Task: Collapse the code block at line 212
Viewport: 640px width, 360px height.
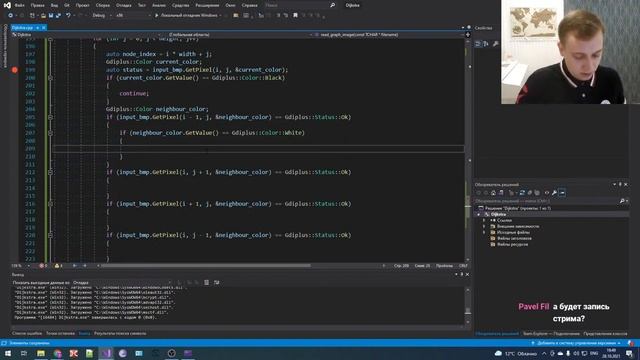Action: point(51,172)
